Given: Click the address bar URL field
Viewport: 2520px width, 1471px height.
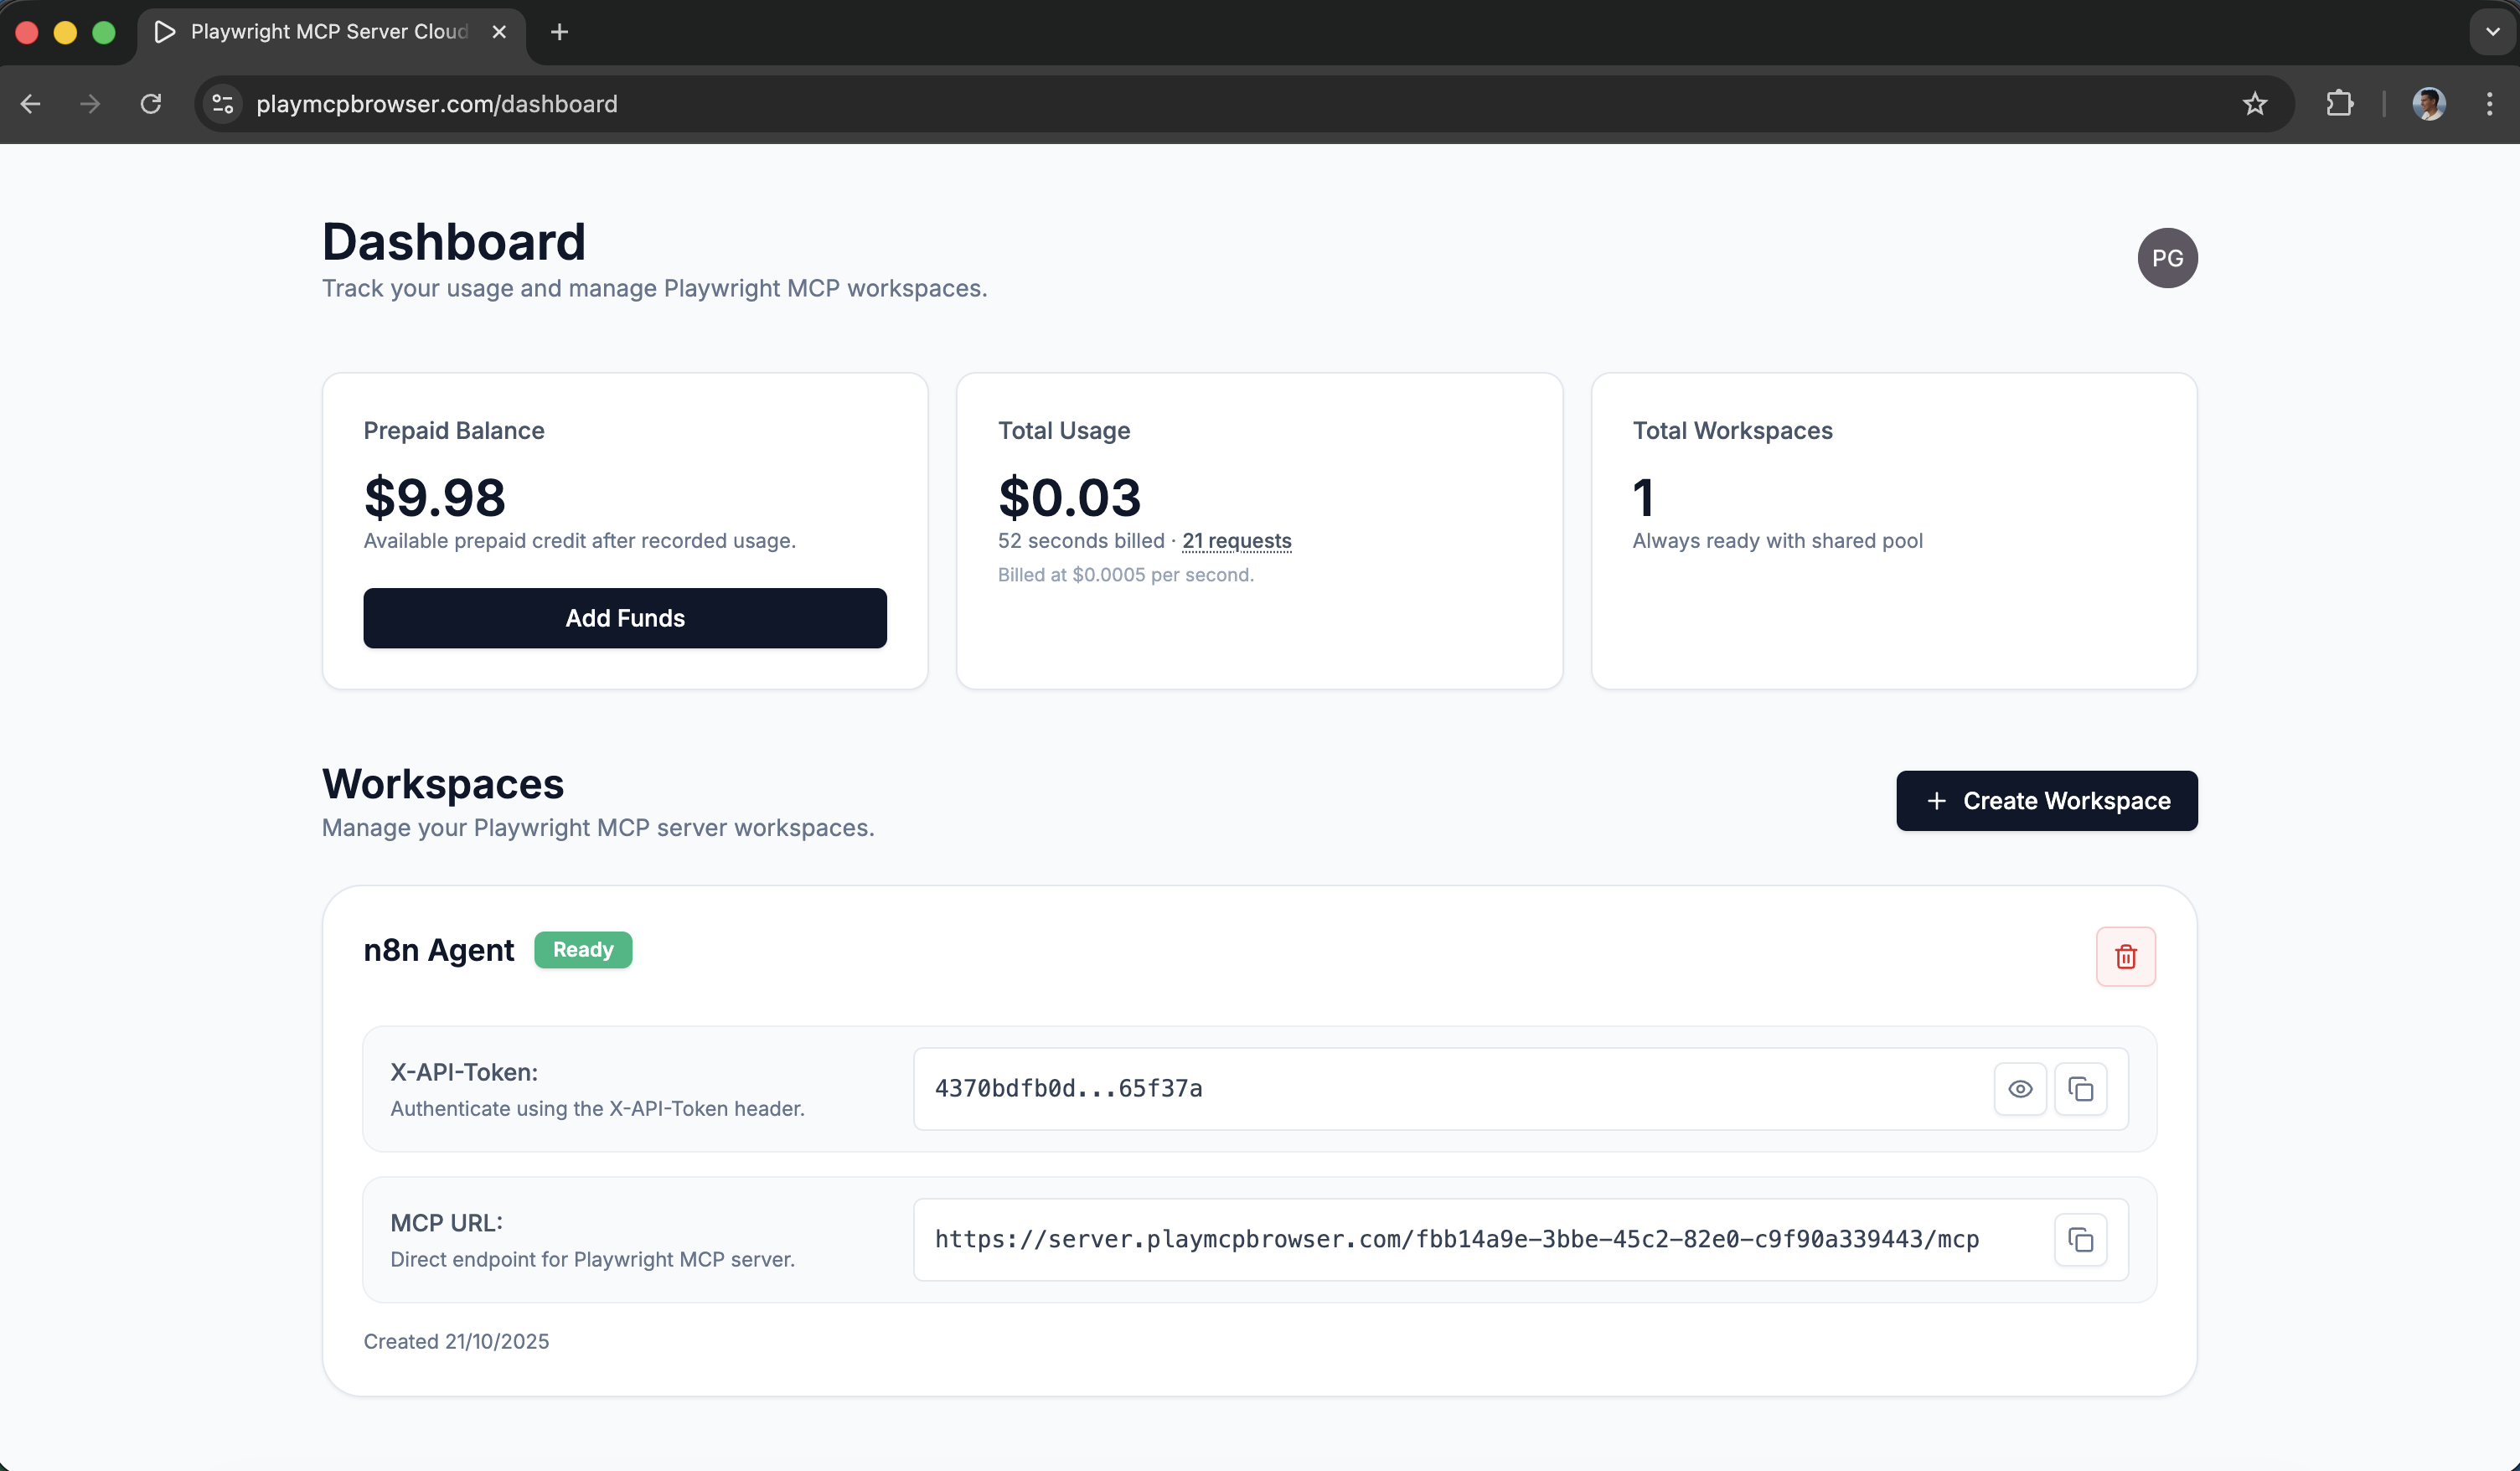Looking at the screenshot, I should click(1200, 104).
